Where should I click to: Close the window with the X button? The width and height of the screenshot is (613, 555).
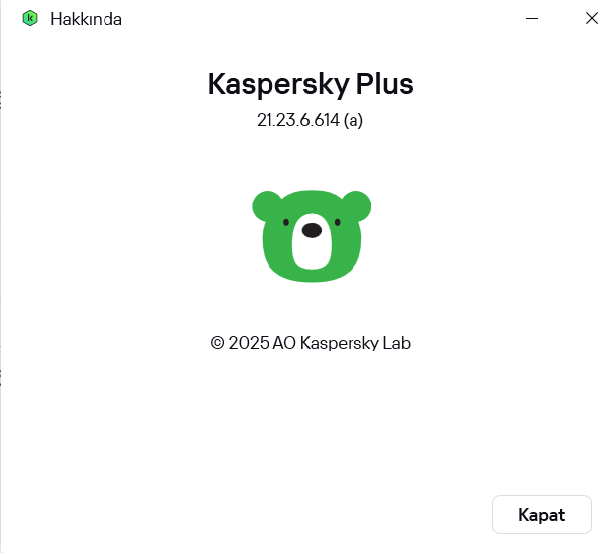pos(591,18)
